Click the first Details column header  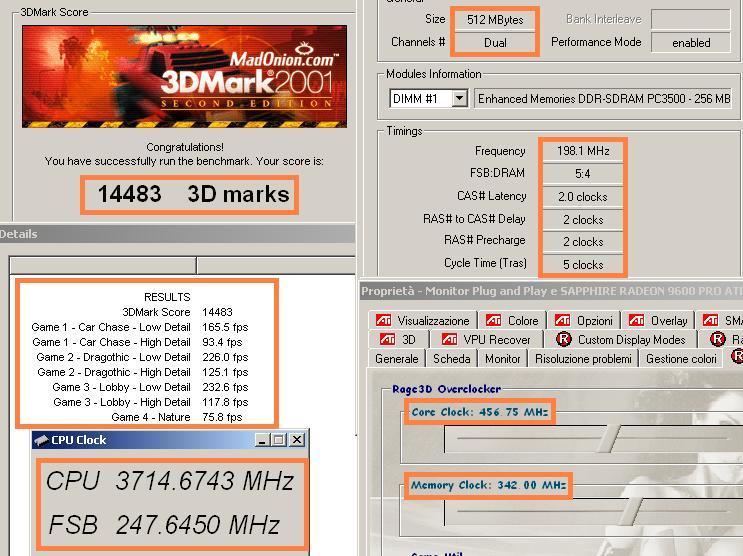click(103, 265)
